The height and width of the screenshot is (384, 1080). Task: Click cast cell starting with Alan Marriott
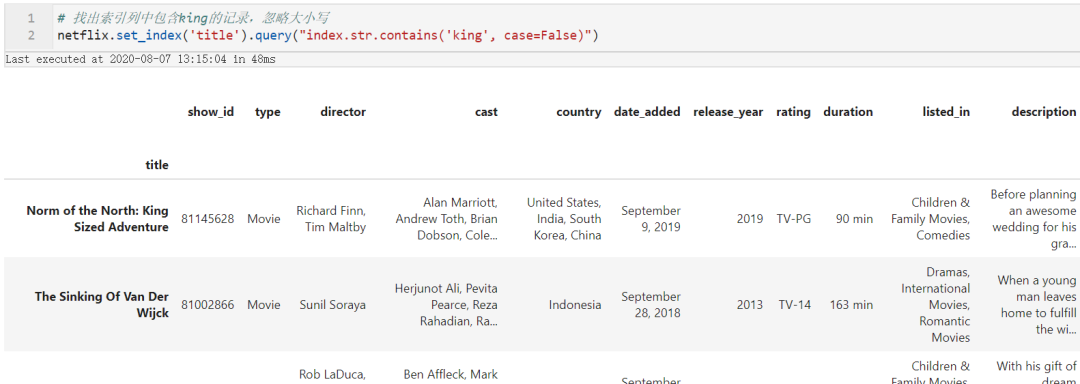446,219
